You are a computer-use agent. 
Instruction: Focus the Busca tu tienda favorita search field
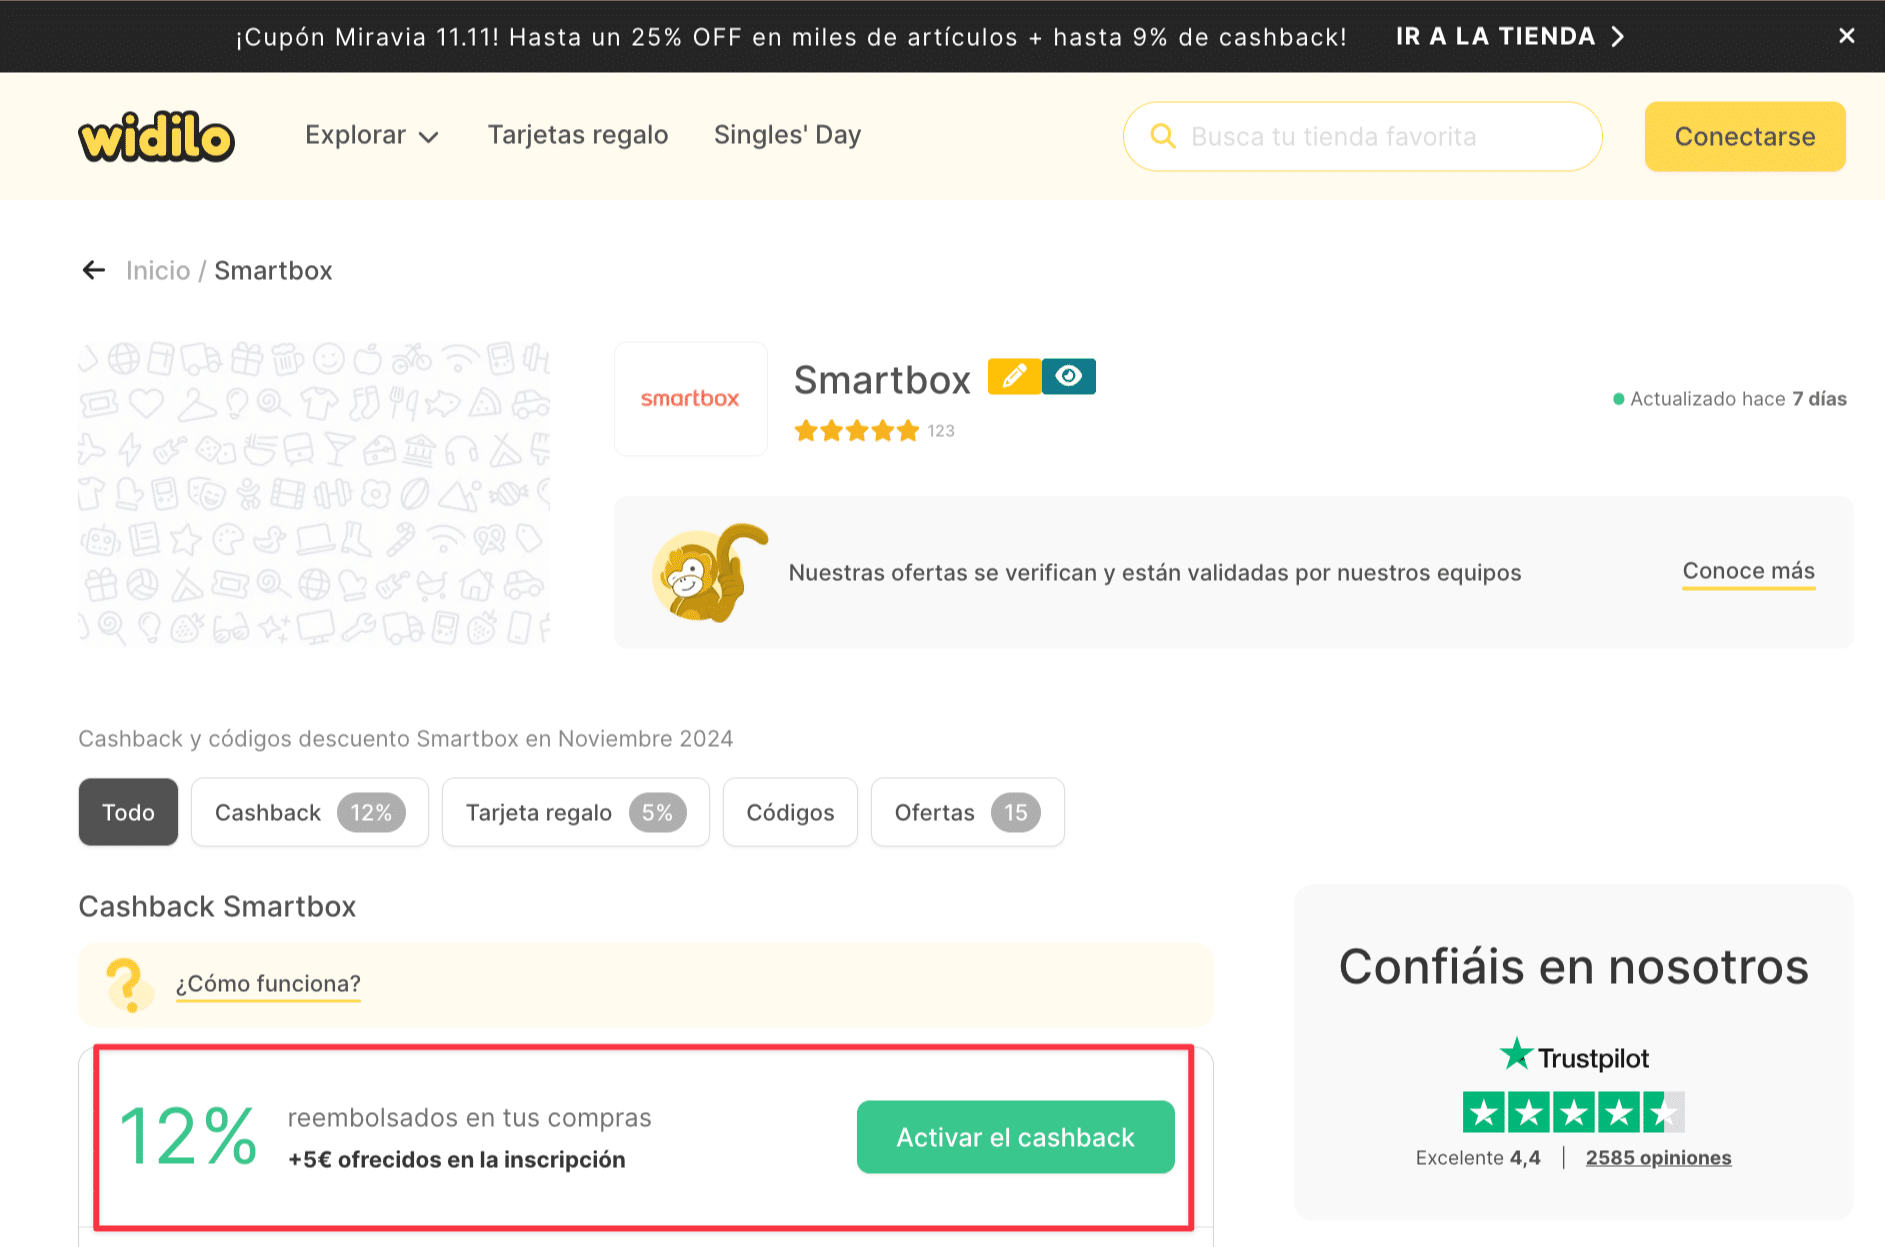1362,136
